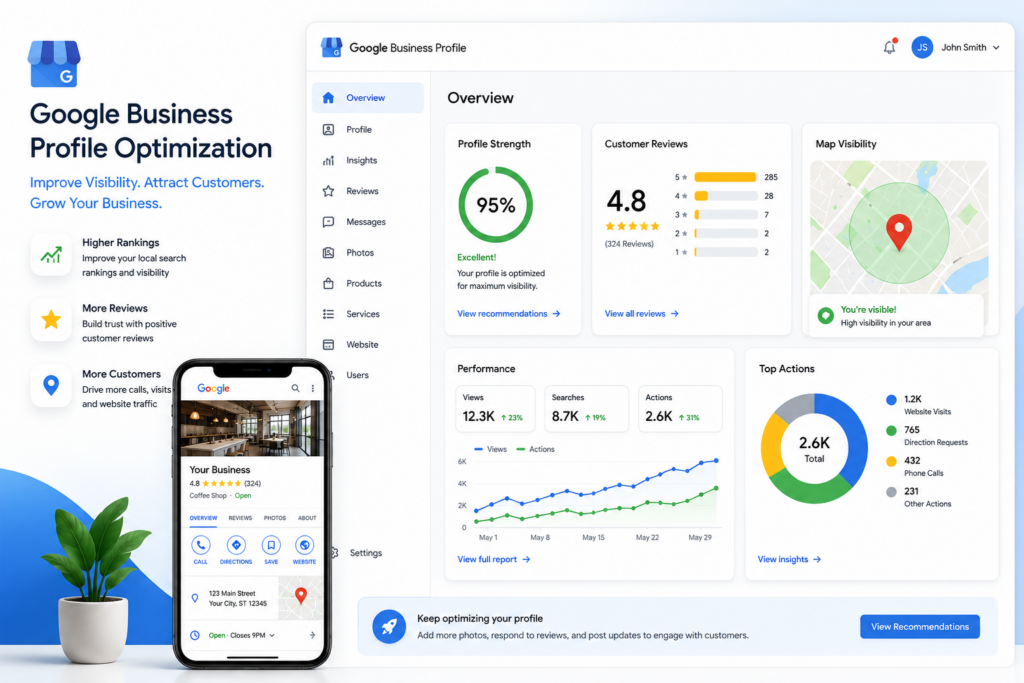Select ABOUT tab on phone
Image resolution: width=1024 pixels, height=683 pixels.
point(307,518)
